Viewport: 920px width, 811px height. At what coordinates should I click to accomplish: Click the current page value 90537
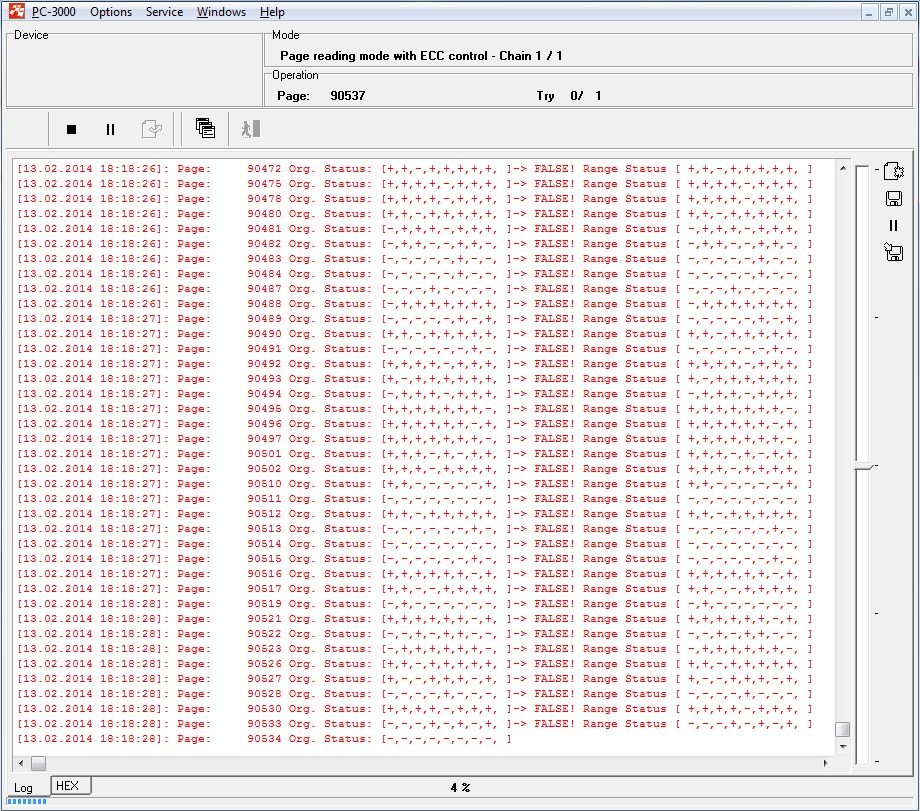coord(347,96)
